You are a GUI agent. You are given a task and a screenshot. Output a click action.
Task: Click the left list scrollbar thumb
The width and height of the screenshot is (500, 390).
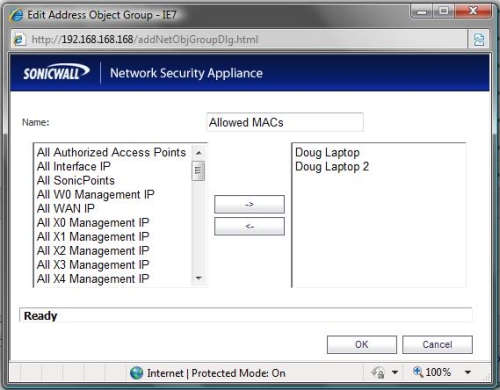[198, 171]
